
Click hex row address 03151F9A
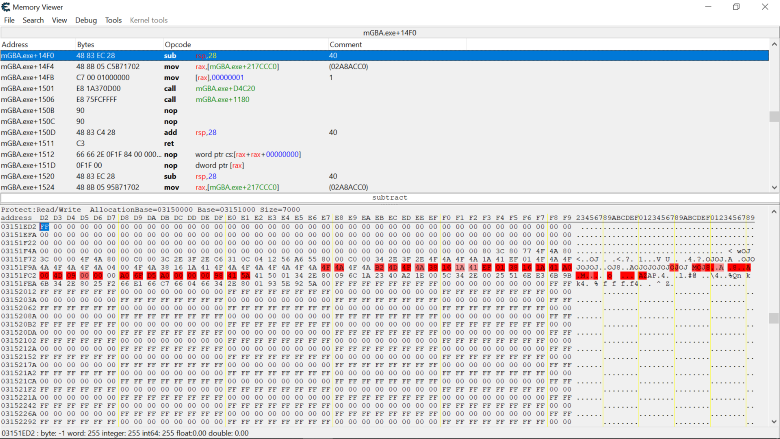18,267
